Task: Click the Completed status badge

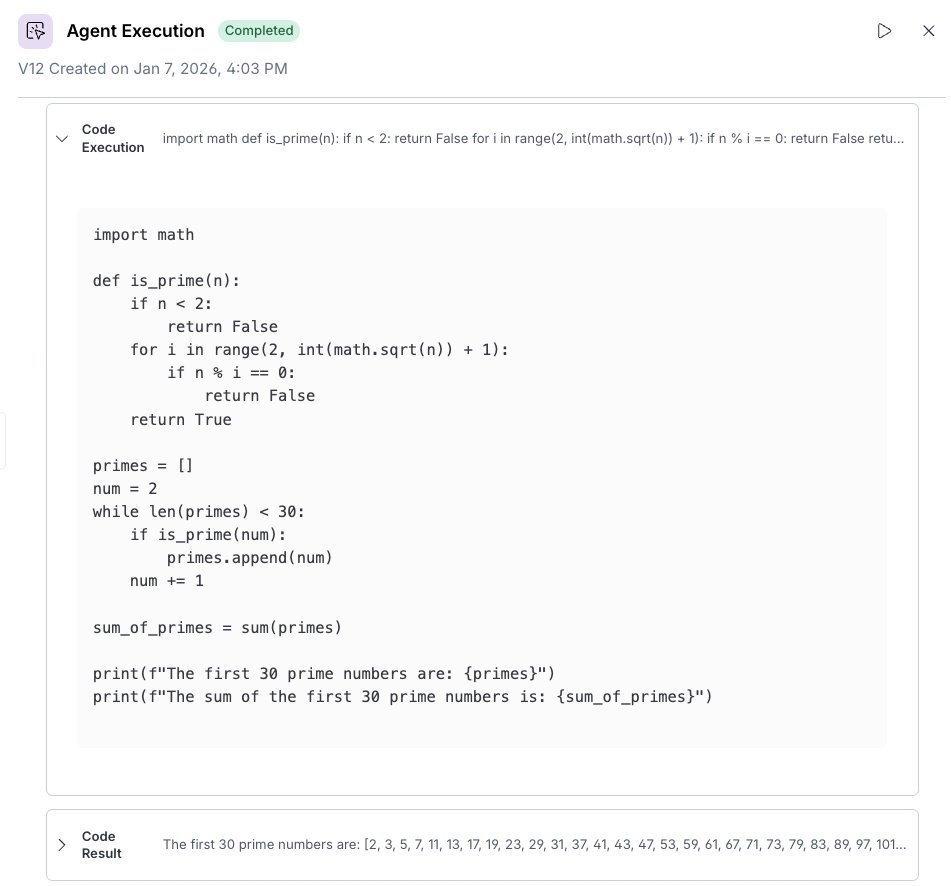Action: pyautogui.click(x=259, y=31)
